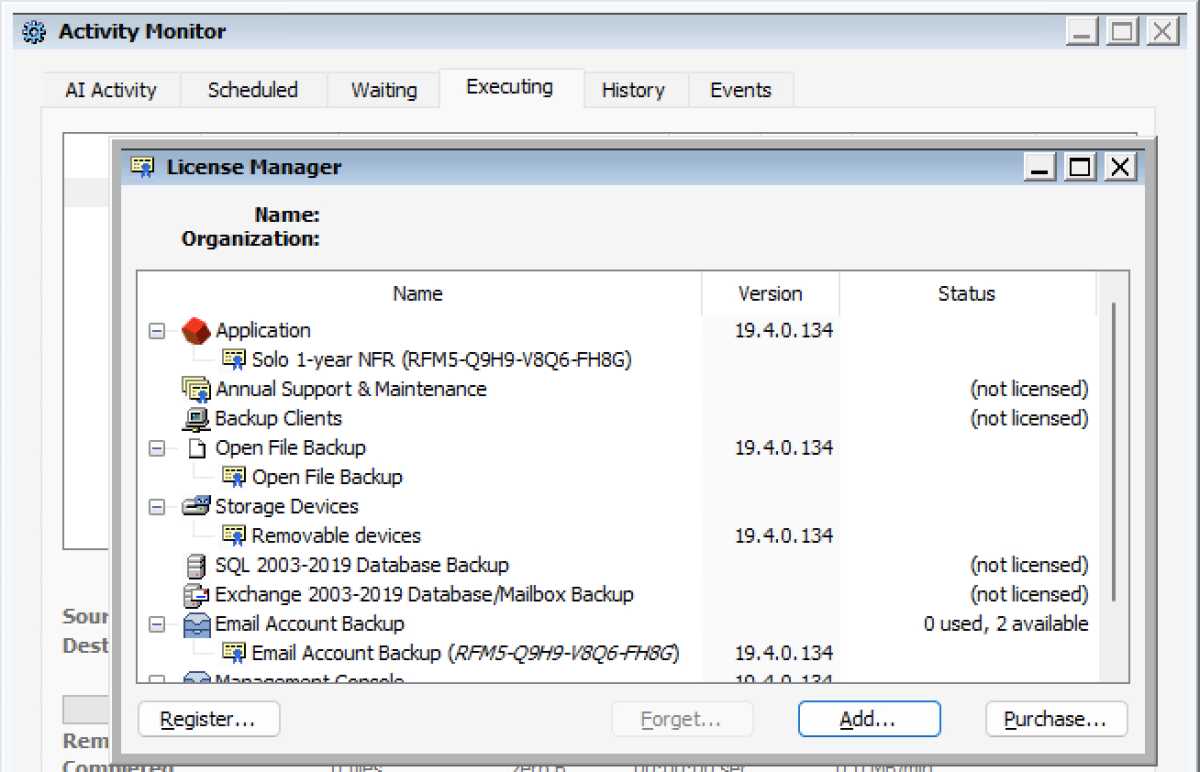Open the History tab
Screen dimensions: 1200x772
633,90
